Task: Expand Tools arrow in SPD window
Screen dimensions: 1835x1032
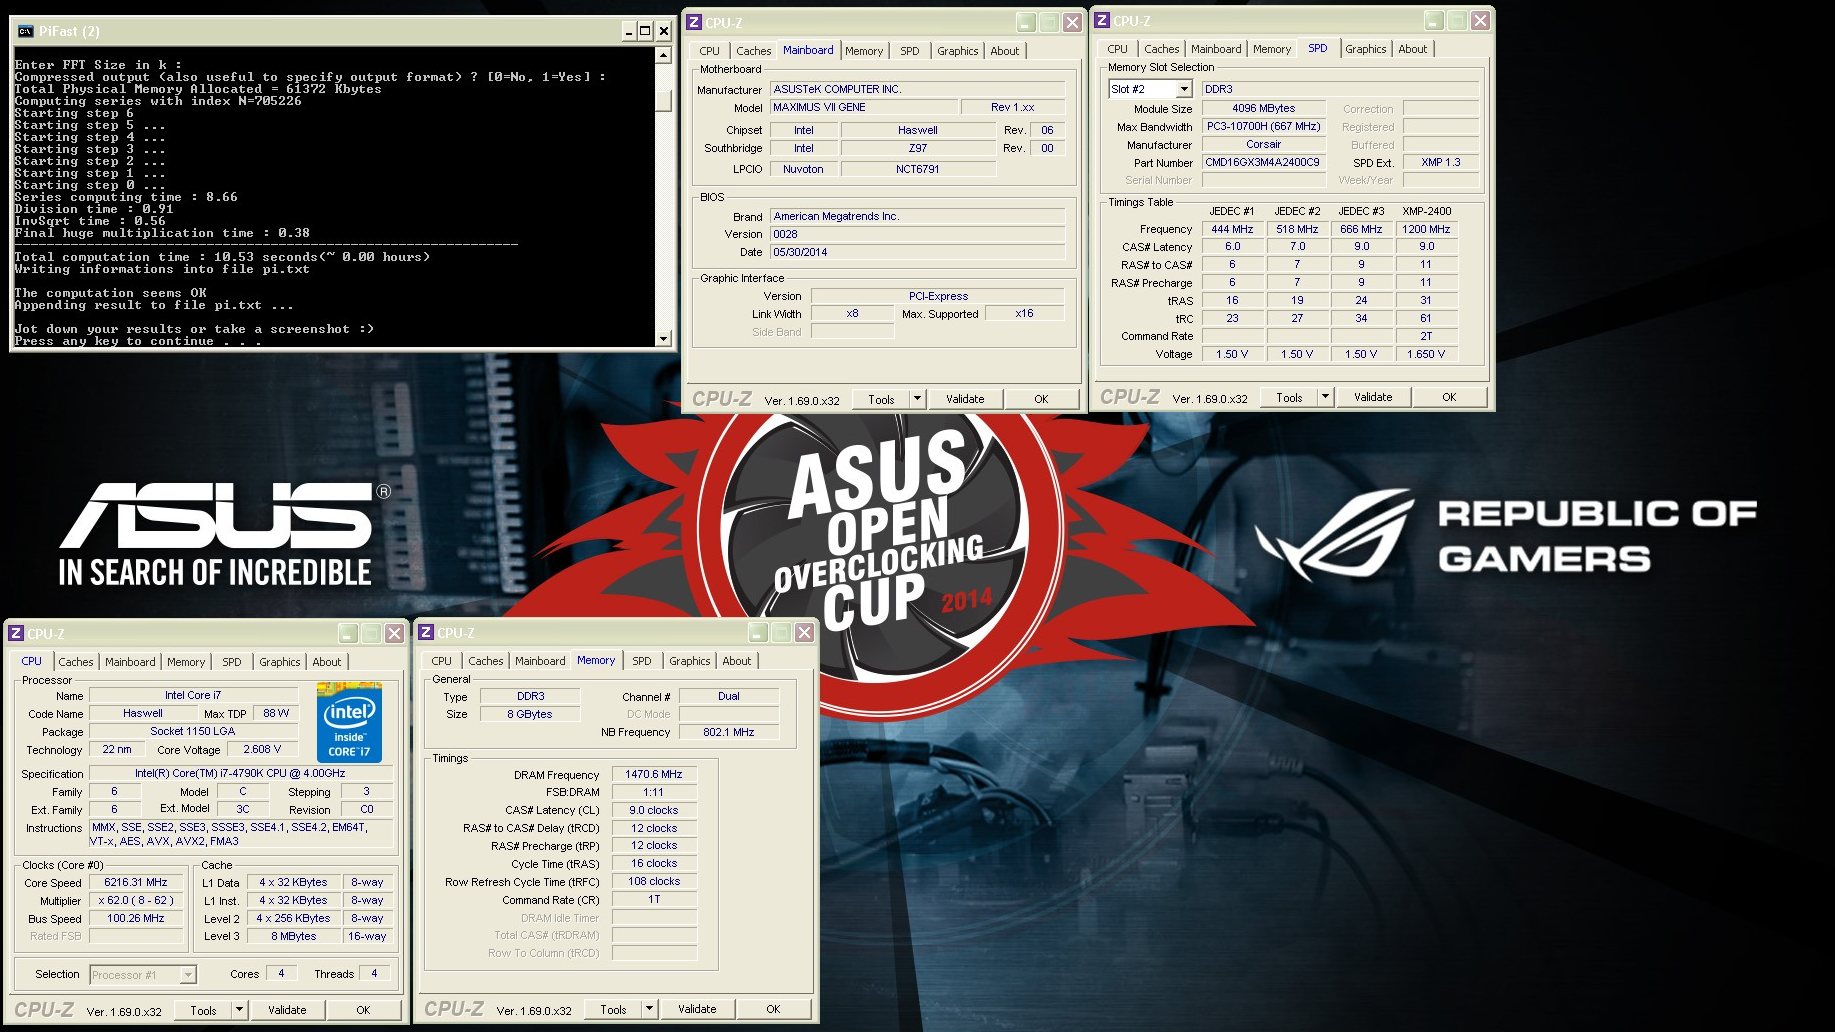Action: point(1325,397)
